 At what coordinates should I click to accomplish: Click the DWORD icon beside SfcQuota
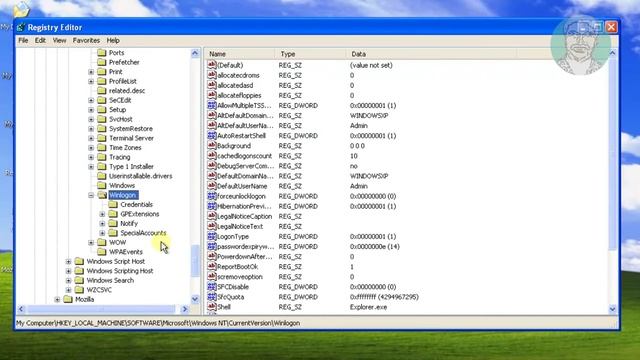211,297
